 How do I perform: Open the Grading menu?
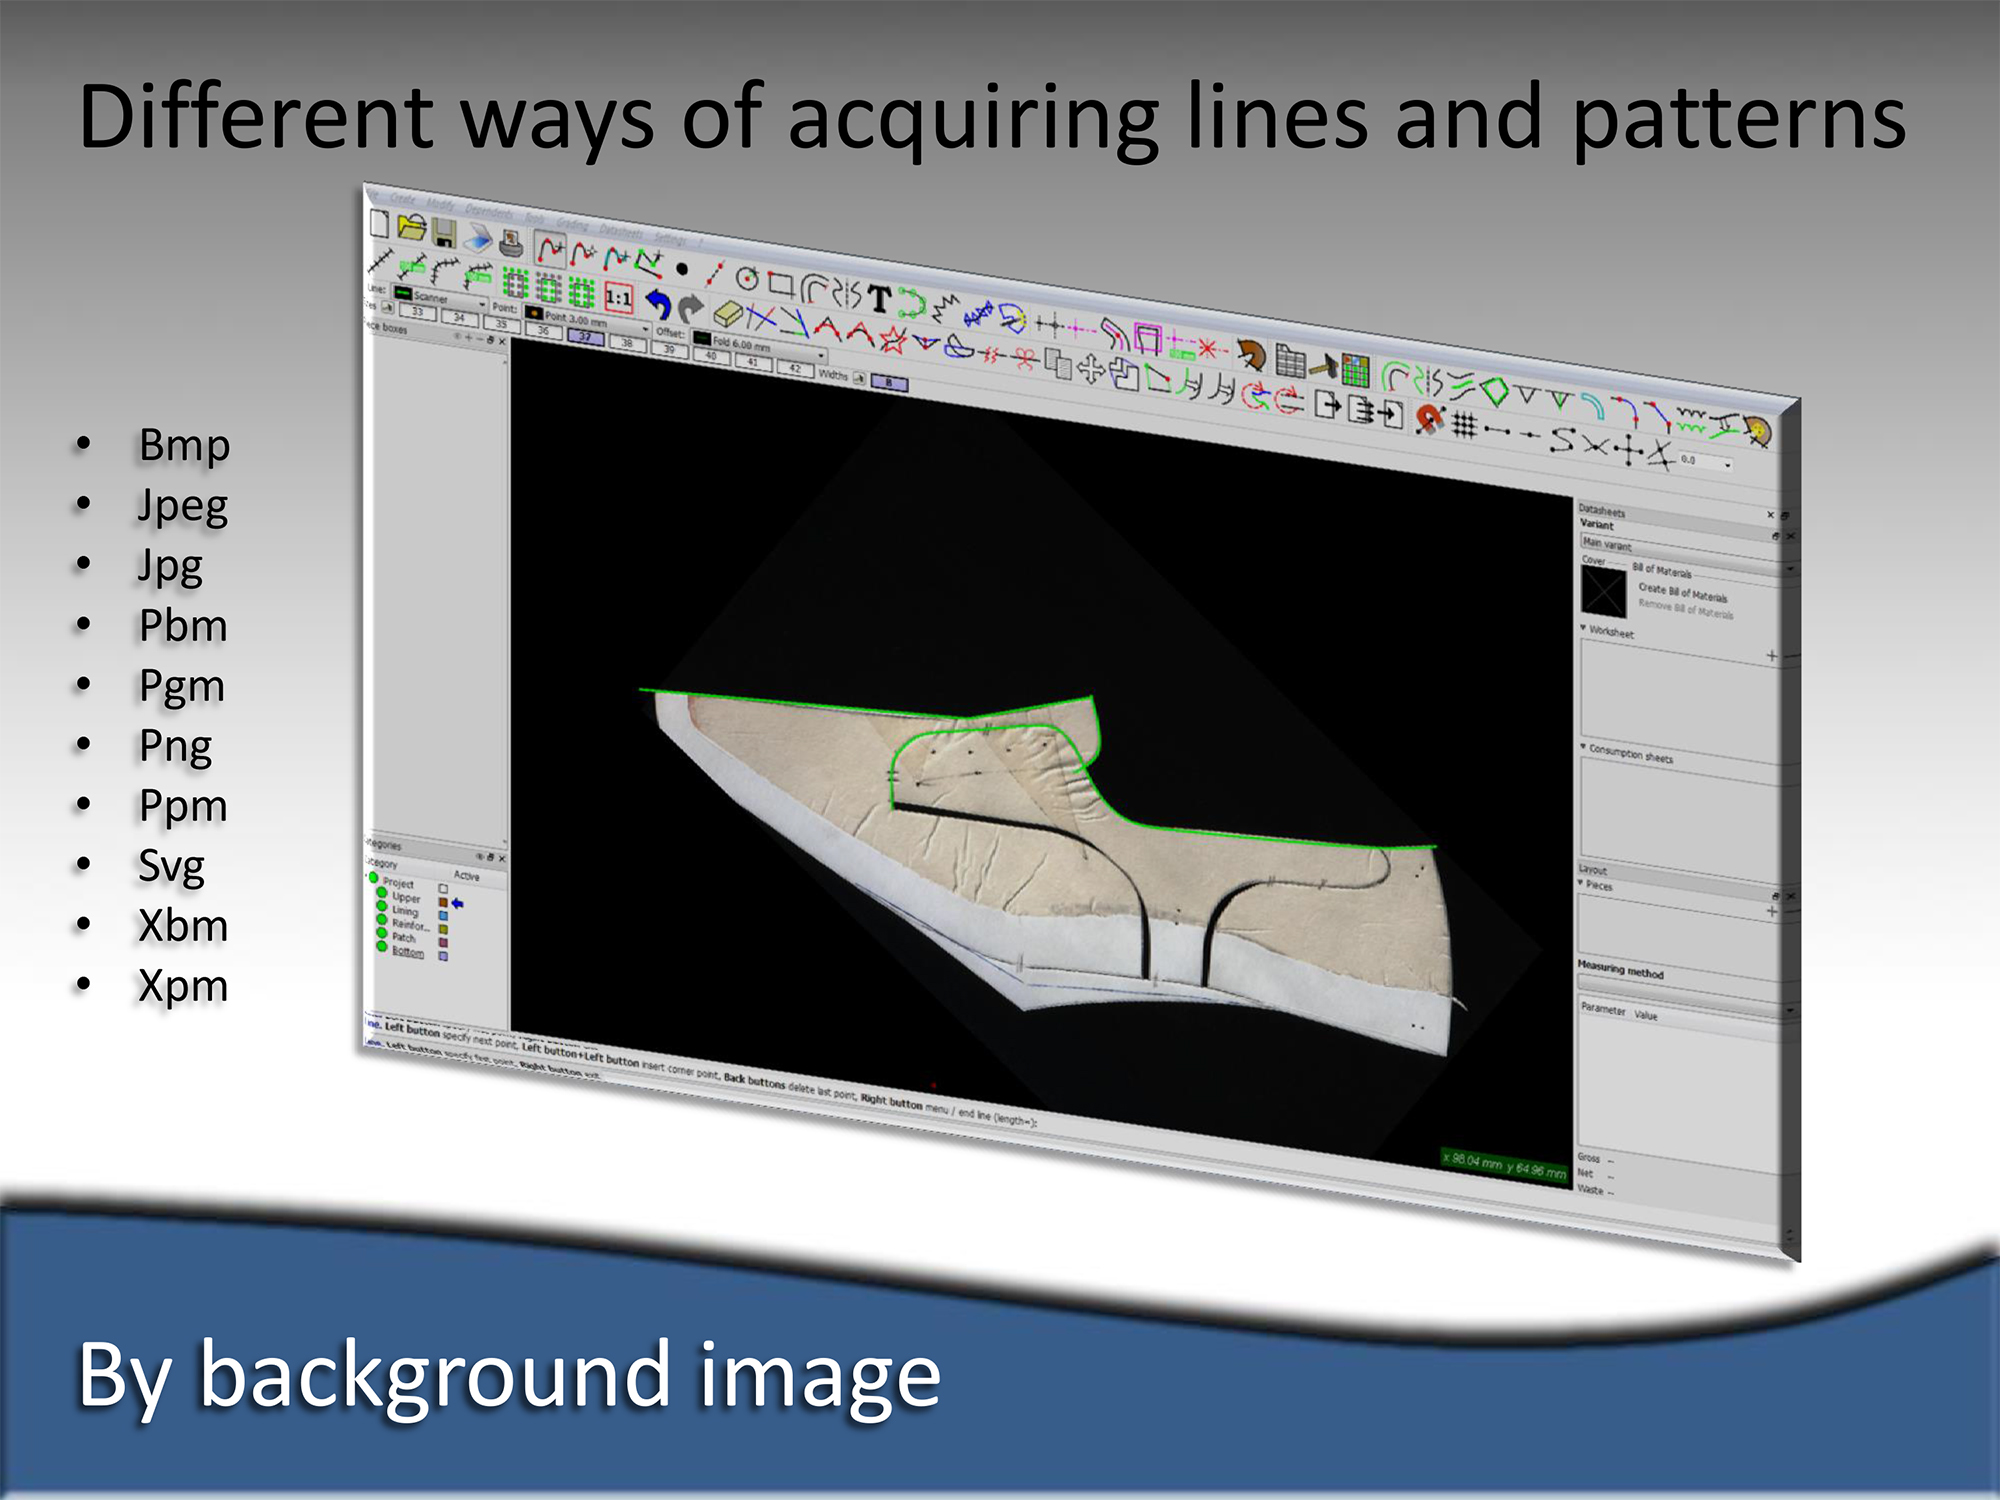(x=573, y=223)
